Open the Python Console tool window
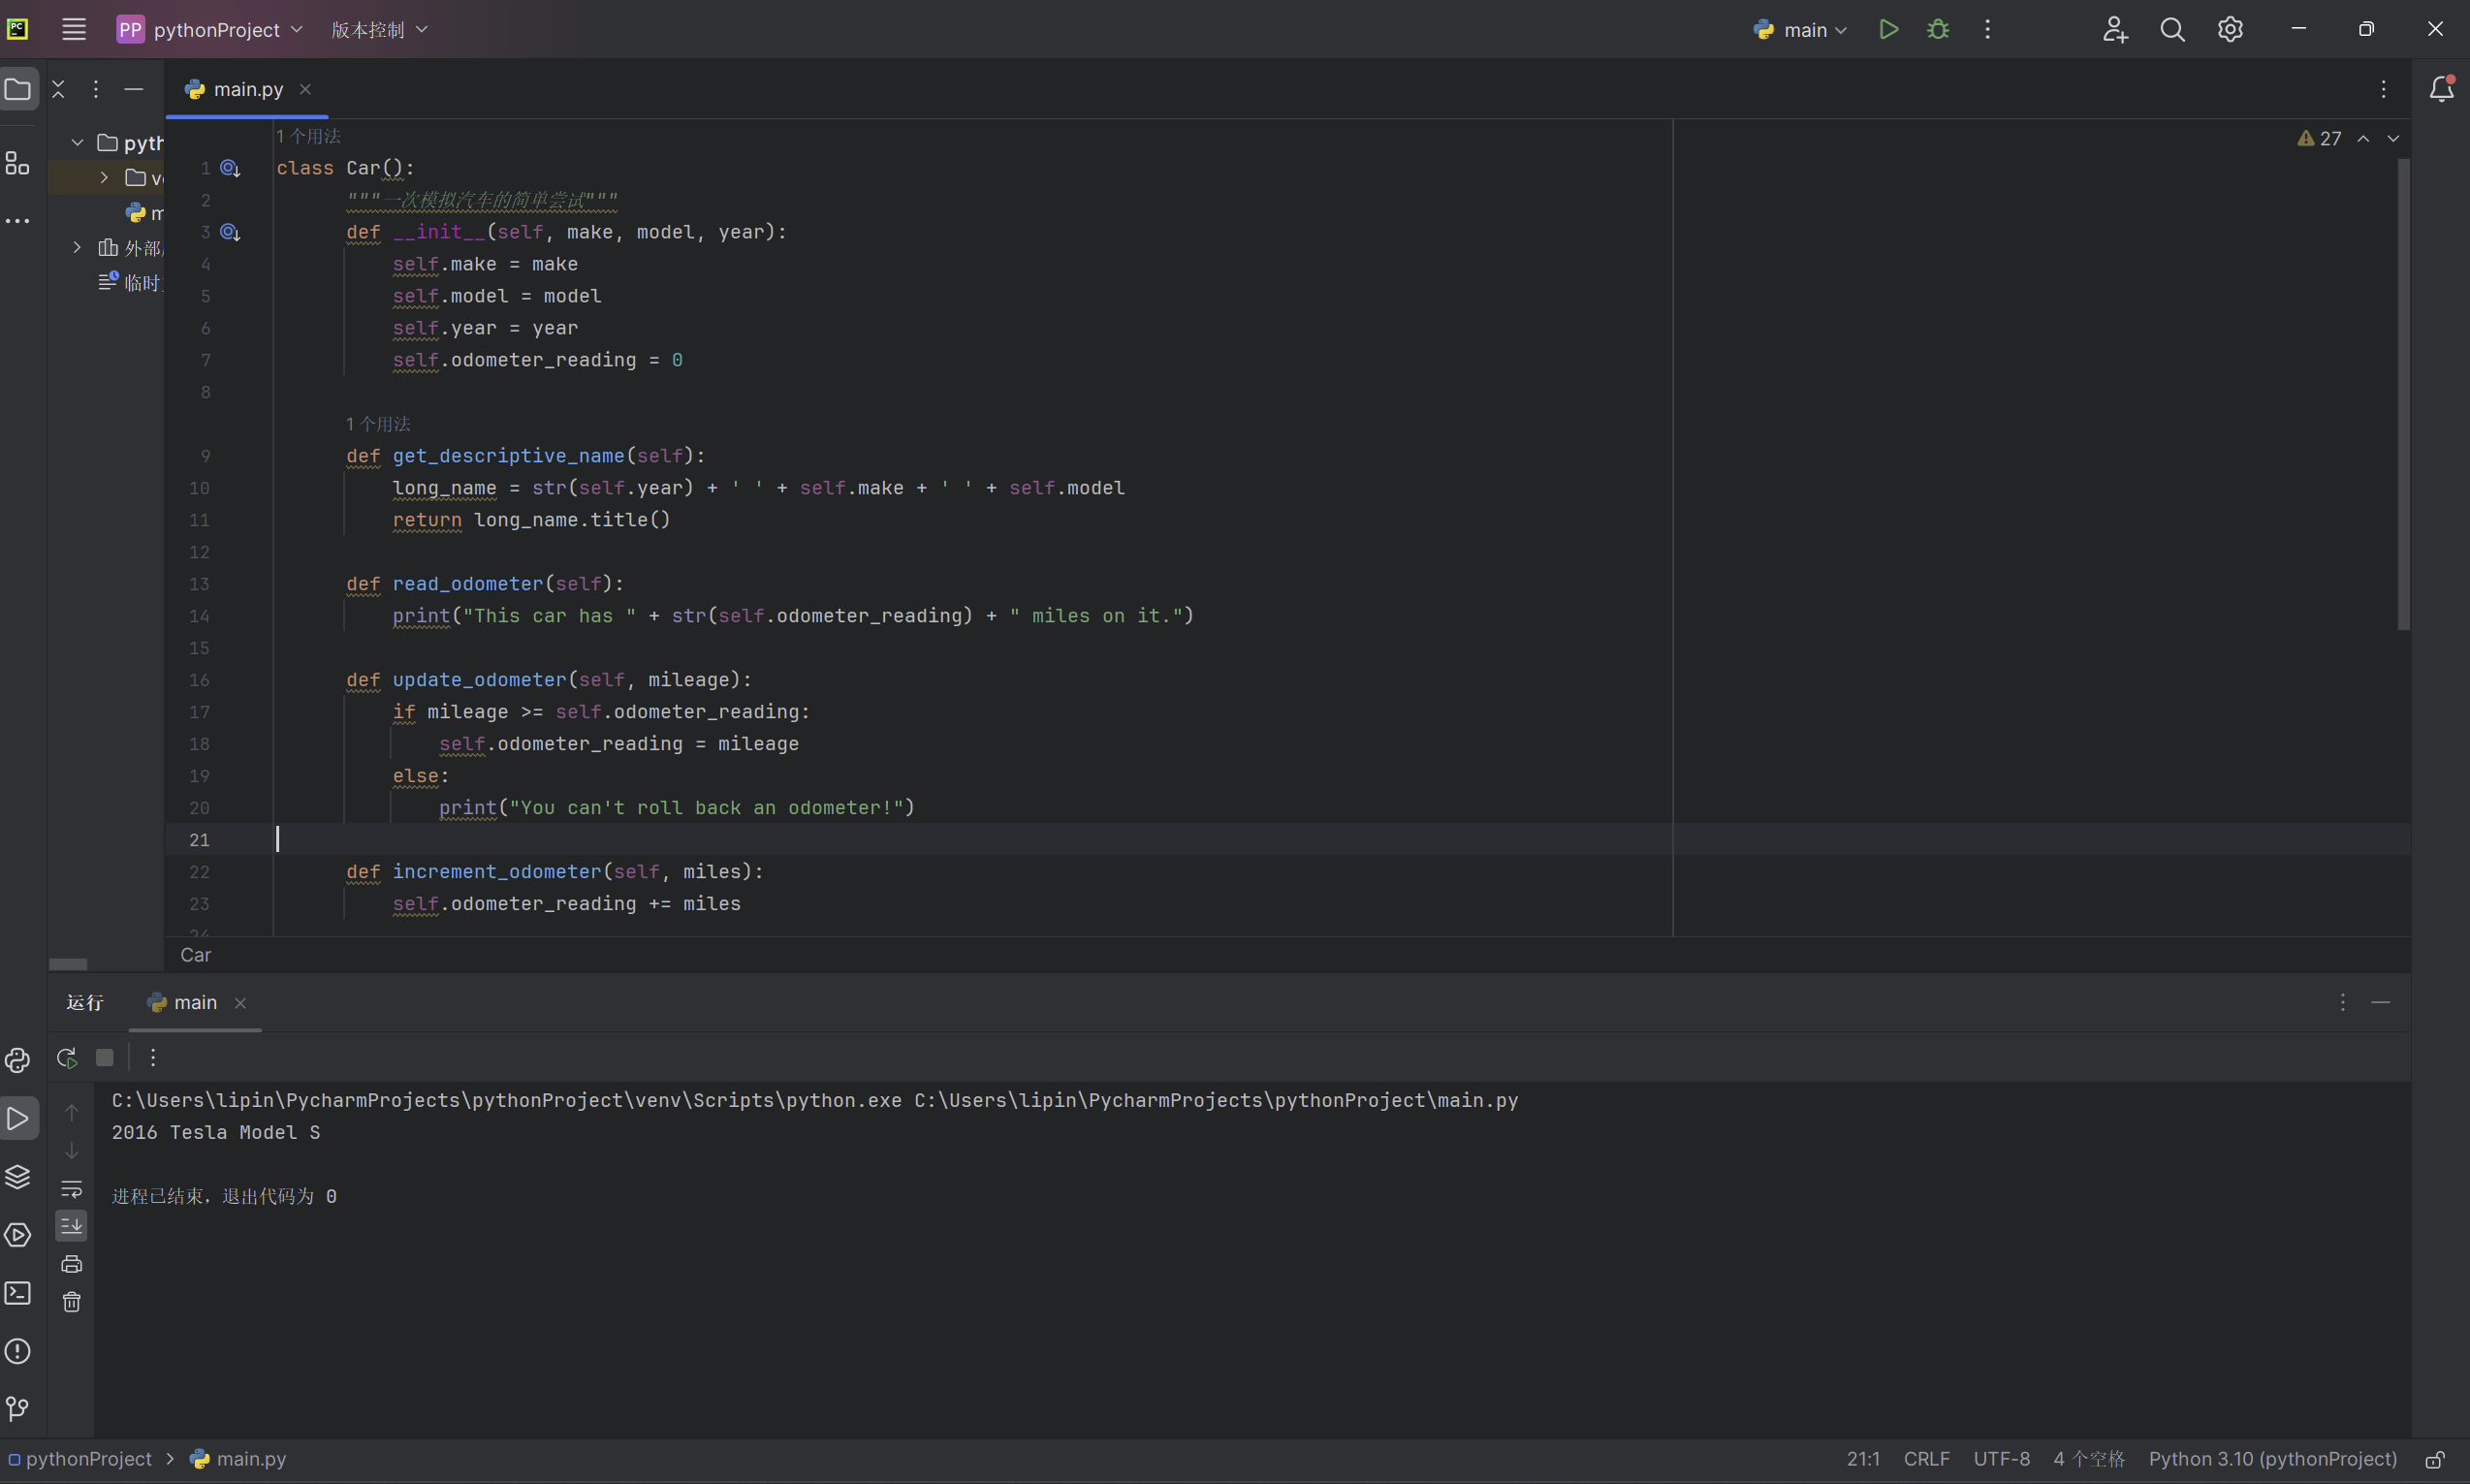 click(x=18, y=1060)
